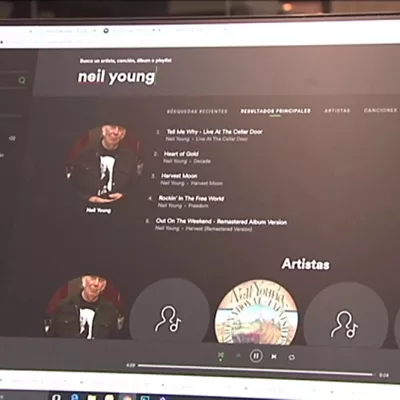Go to previous track in player

pyautogui.click(x=238, y=356)
